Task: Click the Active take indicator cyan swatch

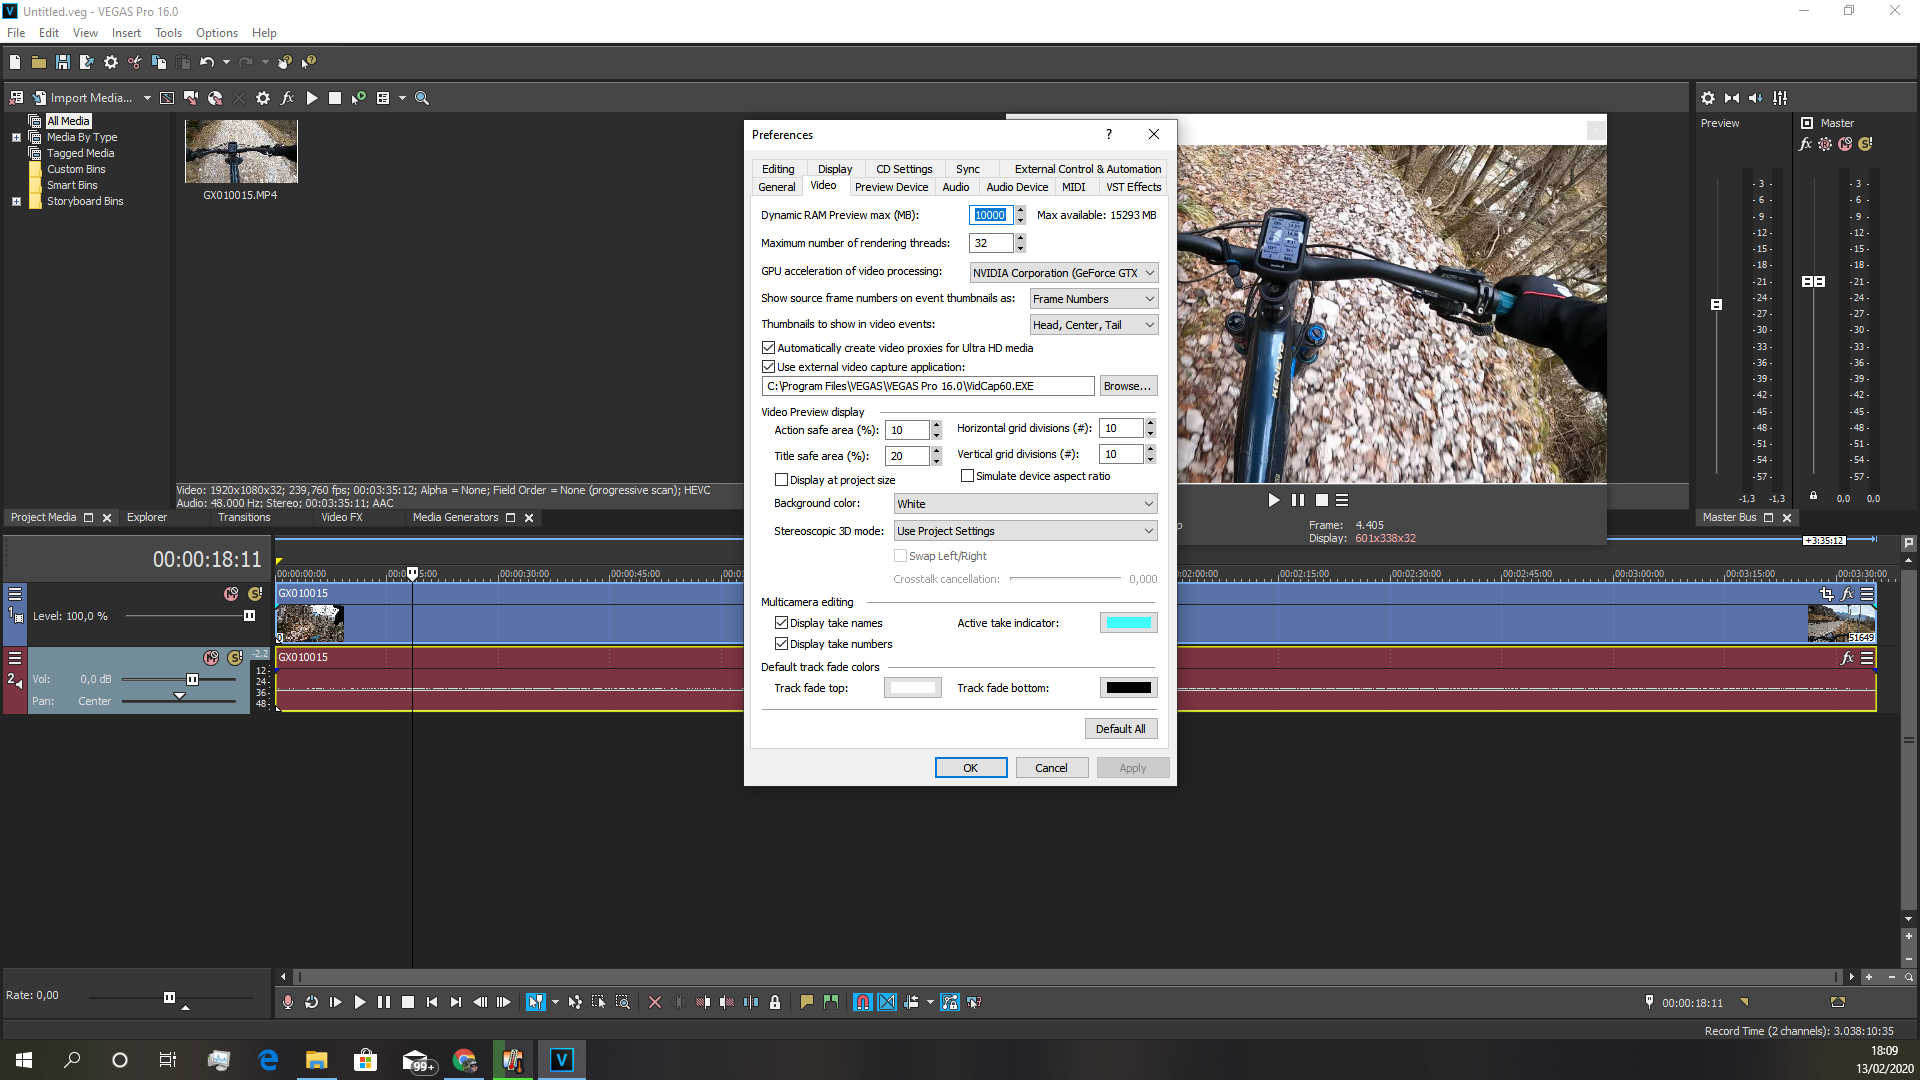Action: 1129,623
